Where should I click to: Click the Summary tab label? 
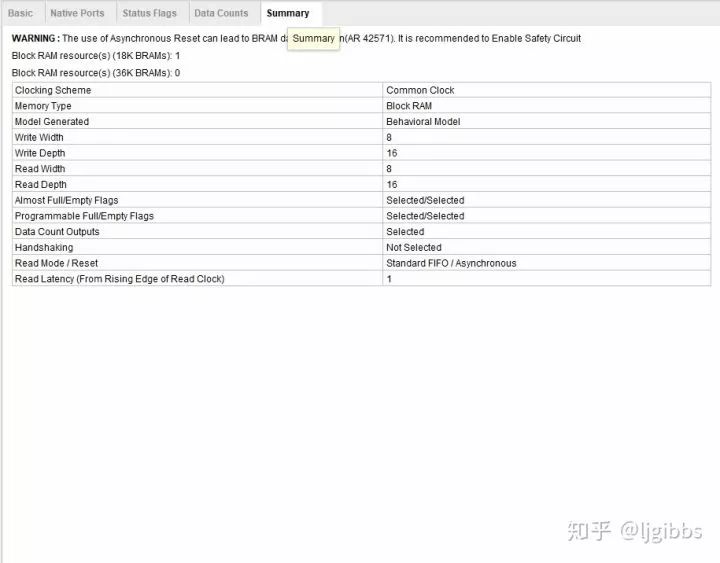tap(288, 13)
